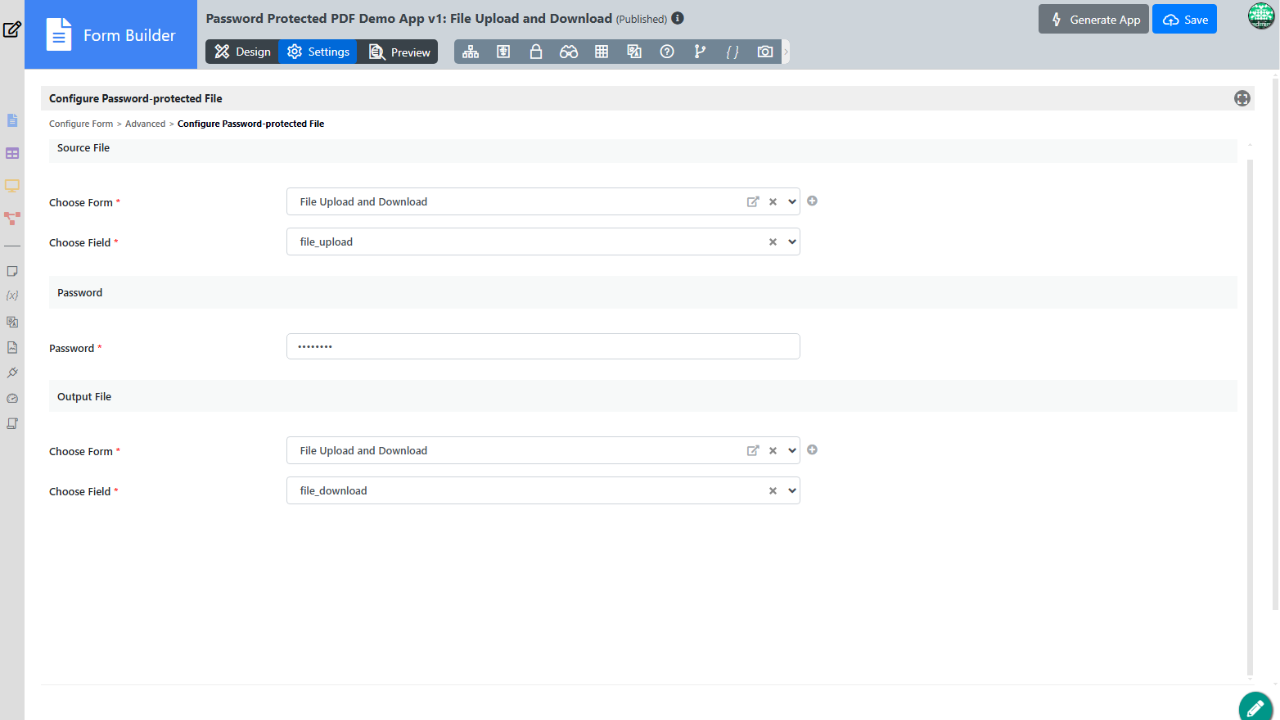
Task: Click the lock icon in the toolbar
Action: coord(536,52)
